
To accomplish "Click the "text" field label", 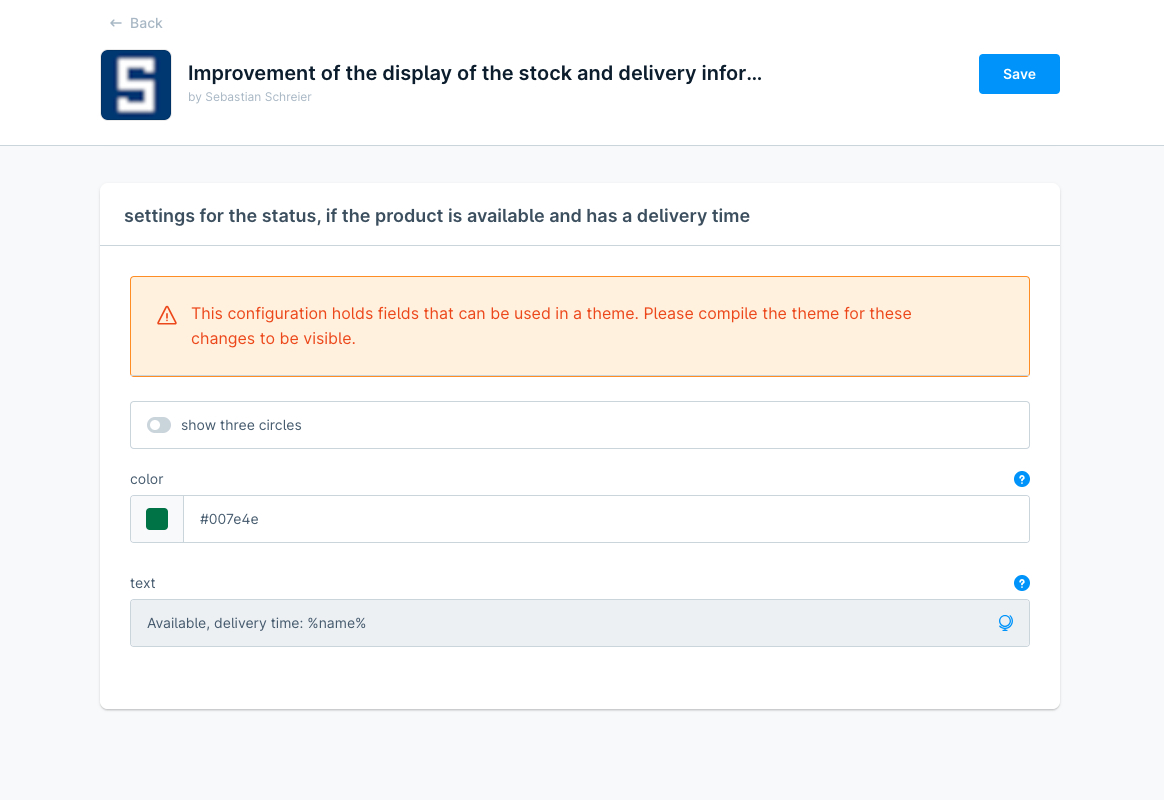I will point(143,583).
